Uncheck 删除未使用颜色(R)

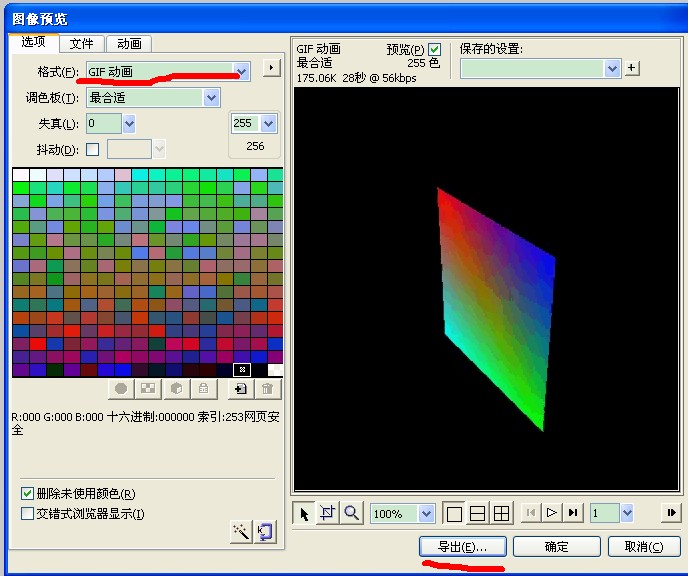click(x=27, y=494)
